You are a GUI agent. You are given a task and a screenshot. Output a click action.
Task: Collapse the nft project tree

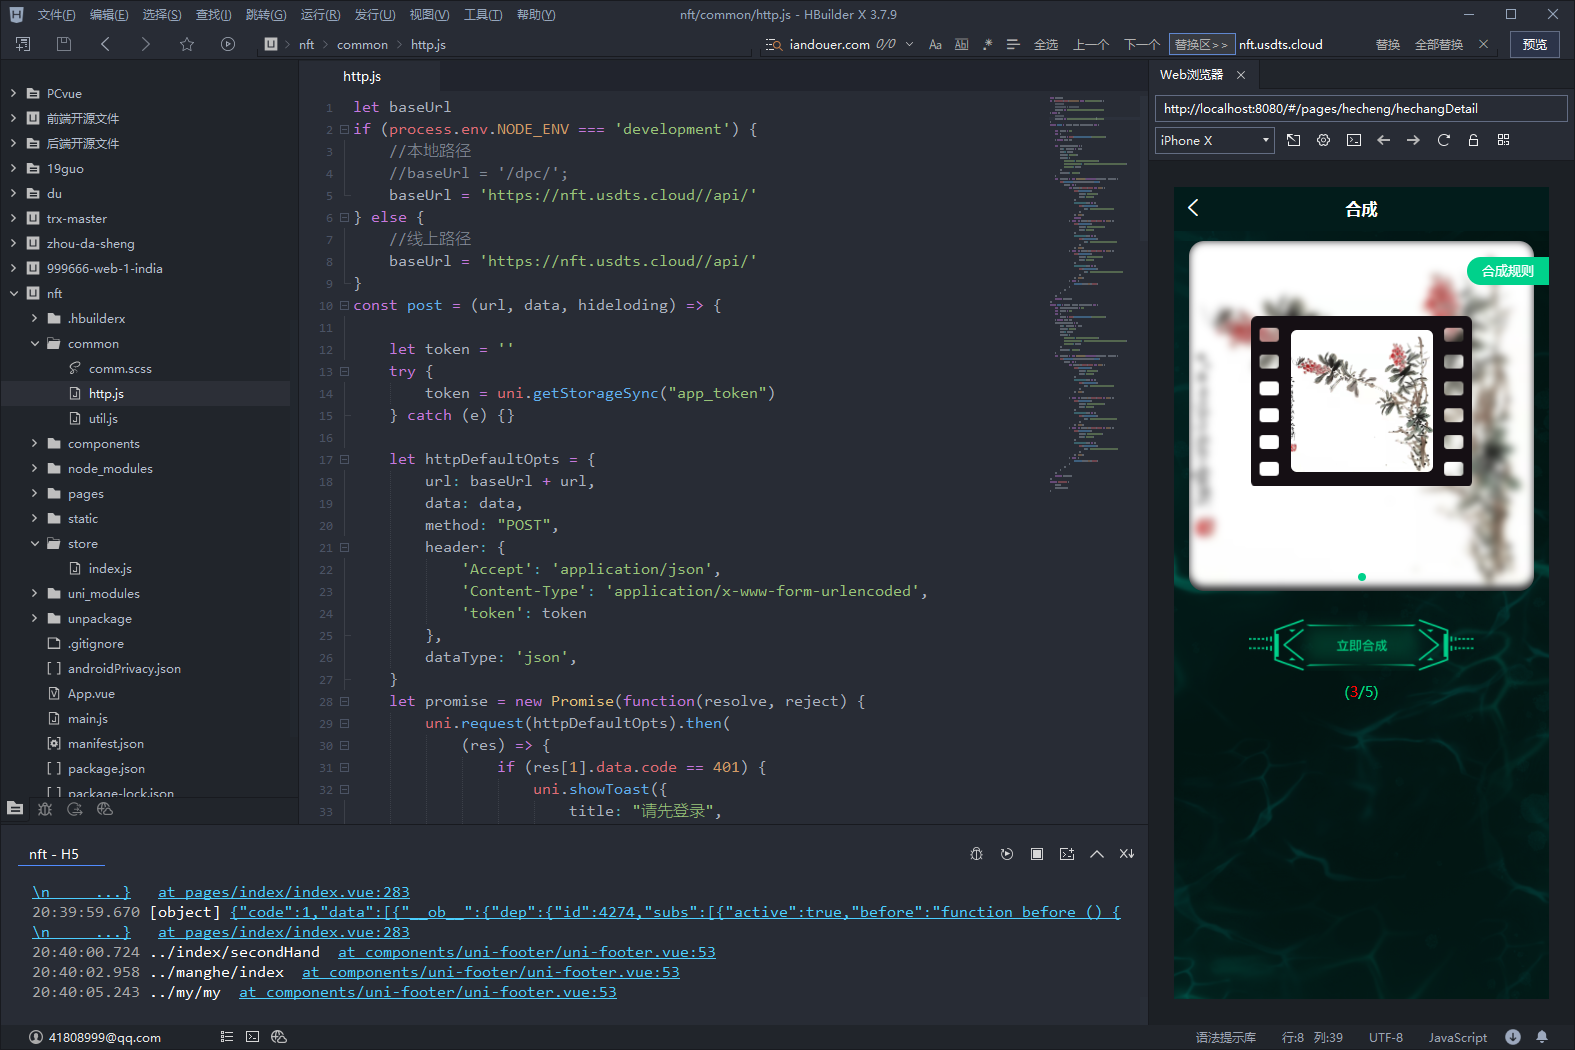(13, 293)
